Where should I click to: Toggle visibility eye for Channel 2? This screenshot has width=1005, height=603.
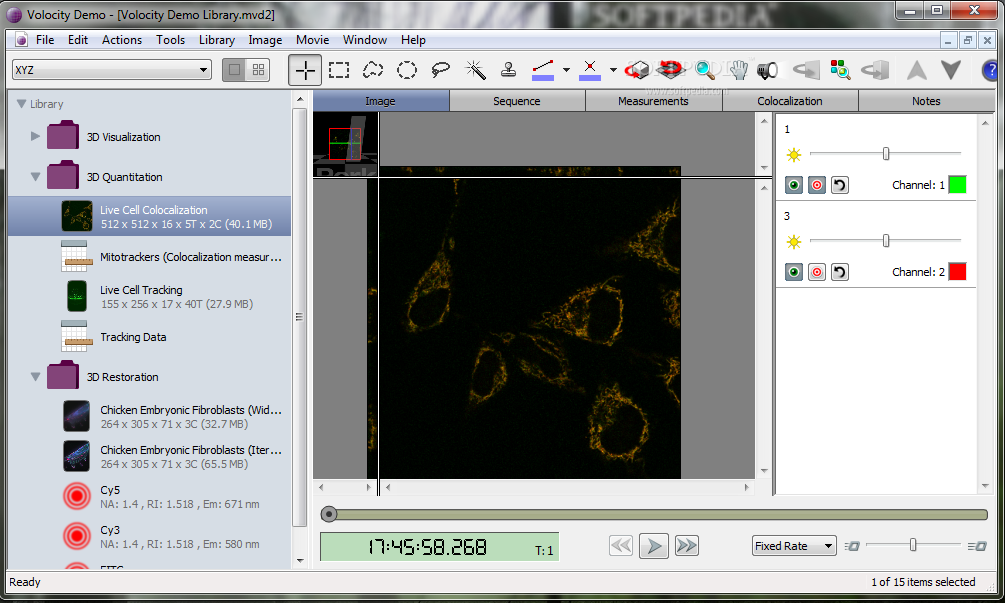793,272
